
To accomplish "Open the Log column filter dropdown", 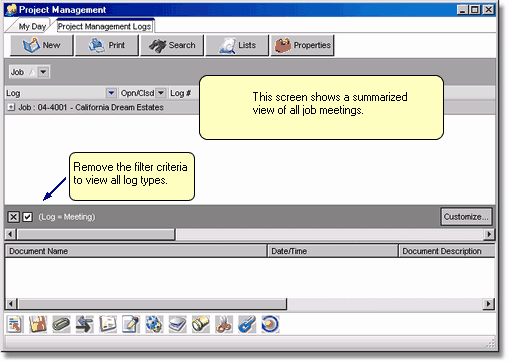I will pos(111,93).
